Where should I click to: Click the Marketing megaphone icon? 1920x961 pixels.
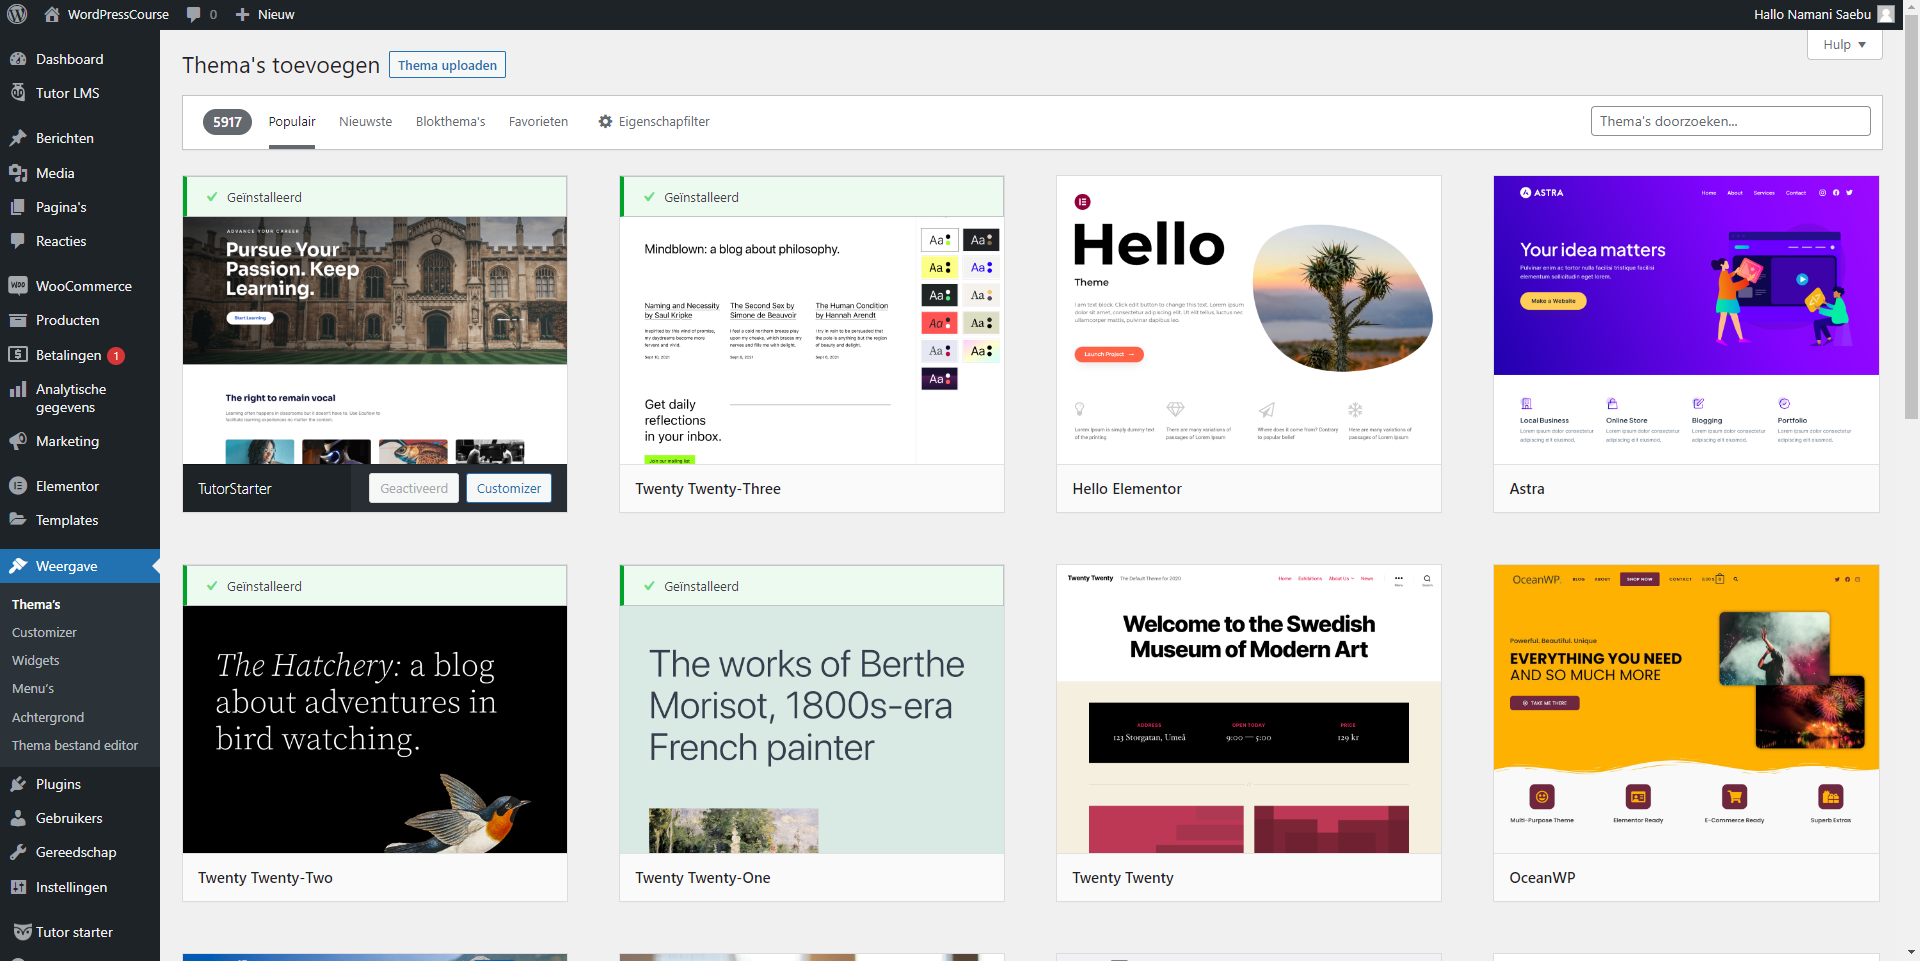click(x=18, y=441)
